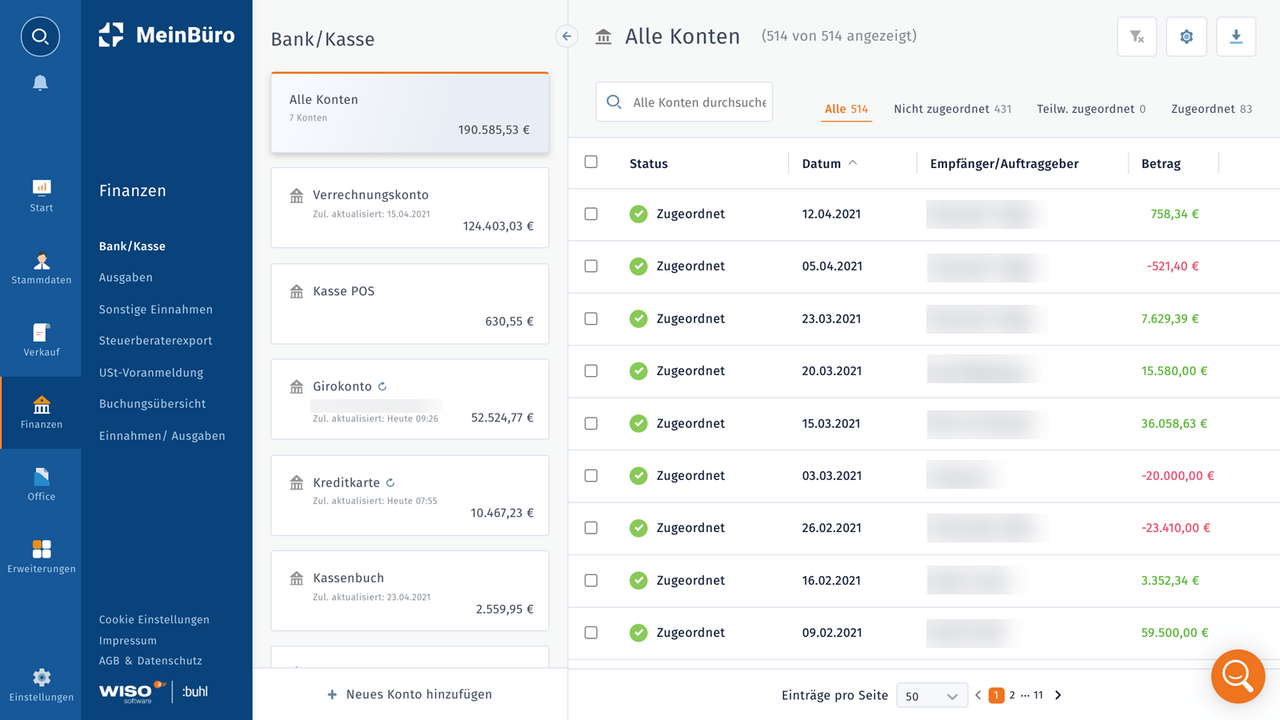Check the row dated 12.04.2021
1280x720 pixels.
[x=591, y=214]
